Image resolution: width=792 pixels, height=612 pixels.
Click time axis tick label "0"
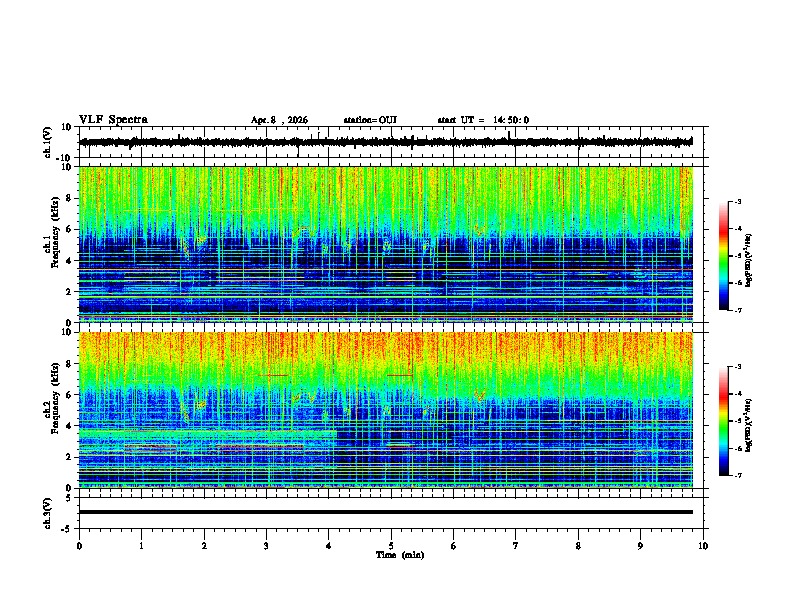click(79, 546)
